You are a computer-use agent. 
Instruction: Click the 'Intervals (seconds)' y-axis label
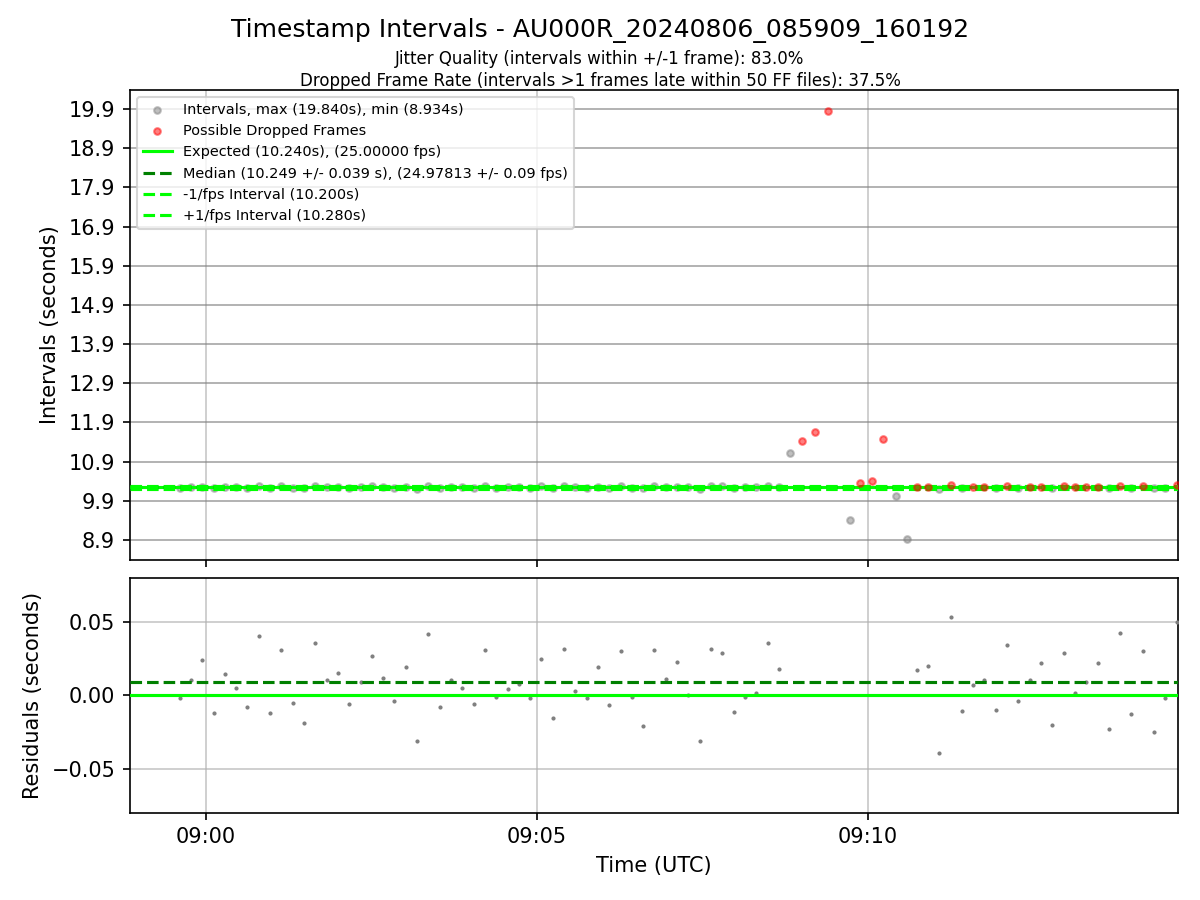pyautogui.click(x=49, y=325)
